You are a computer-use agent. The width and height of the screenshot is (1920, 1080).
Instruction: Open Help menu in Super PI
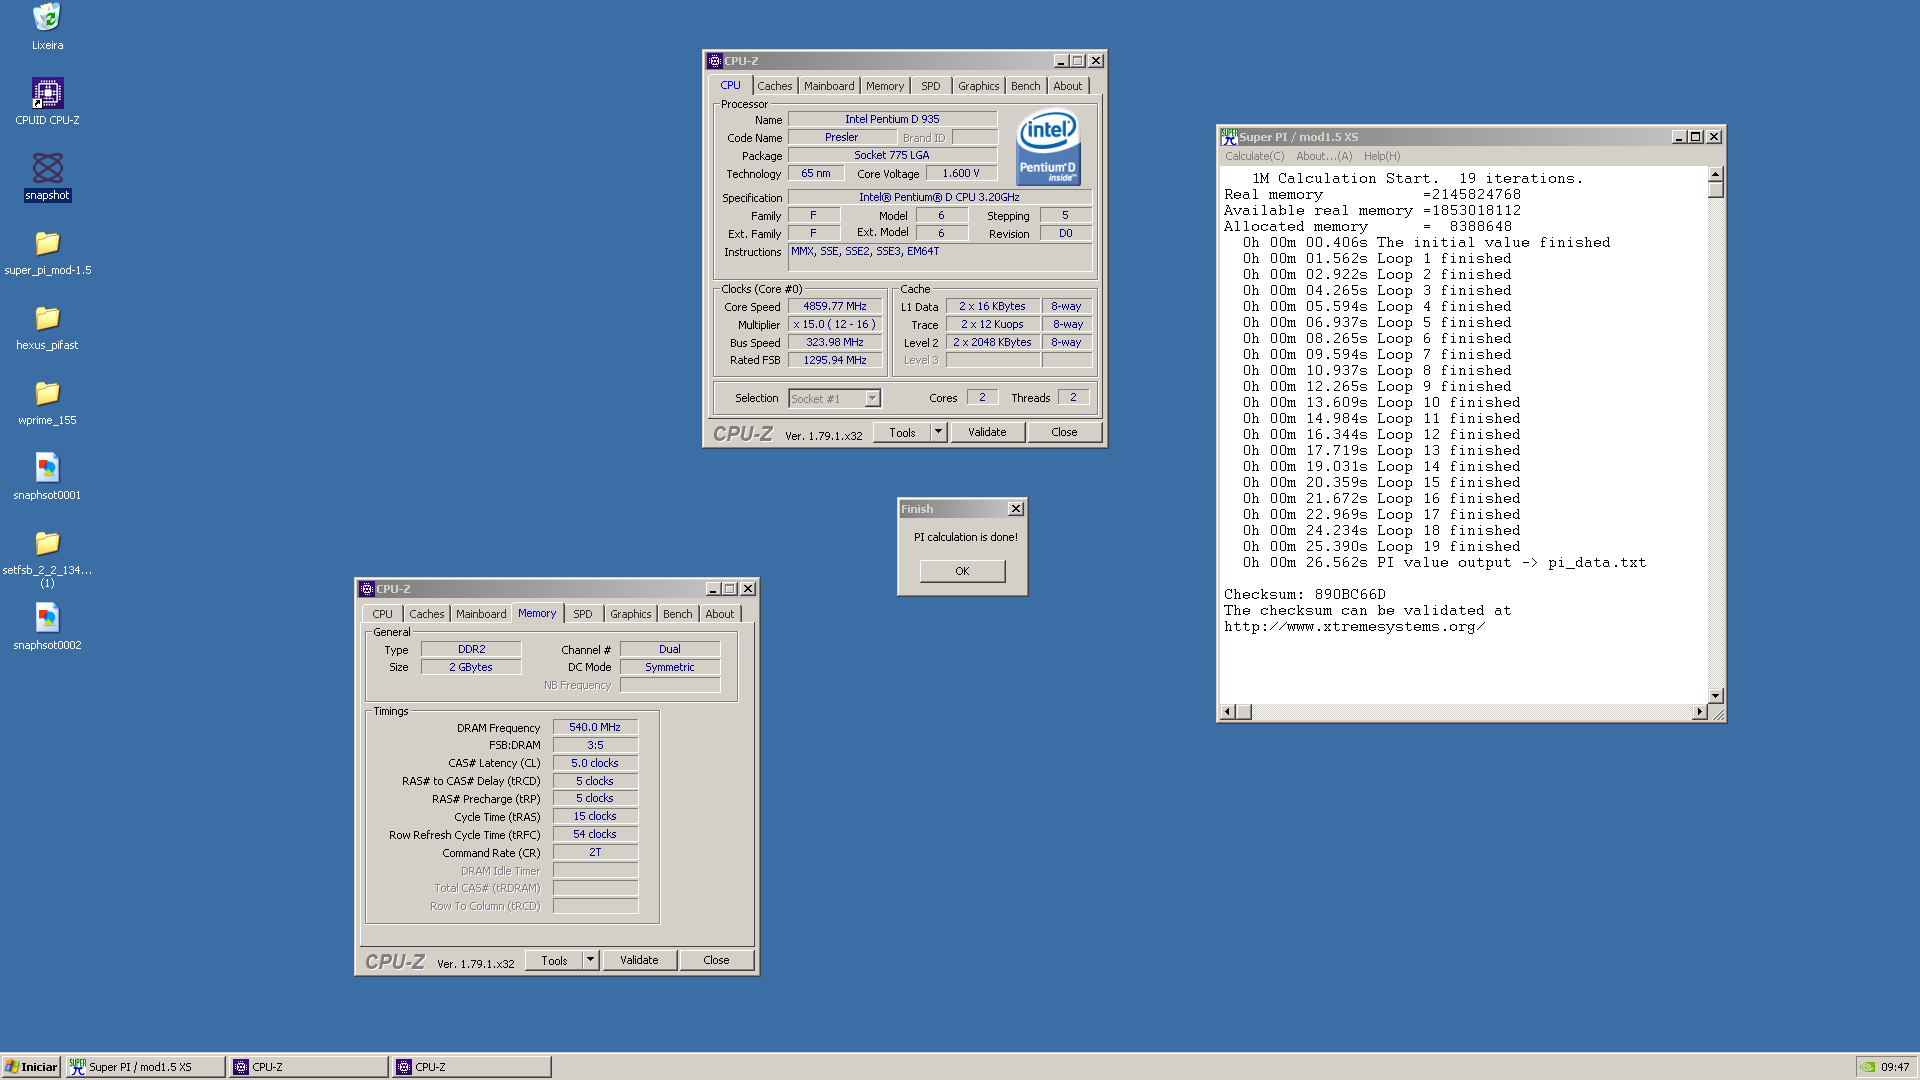point(1382,156)
